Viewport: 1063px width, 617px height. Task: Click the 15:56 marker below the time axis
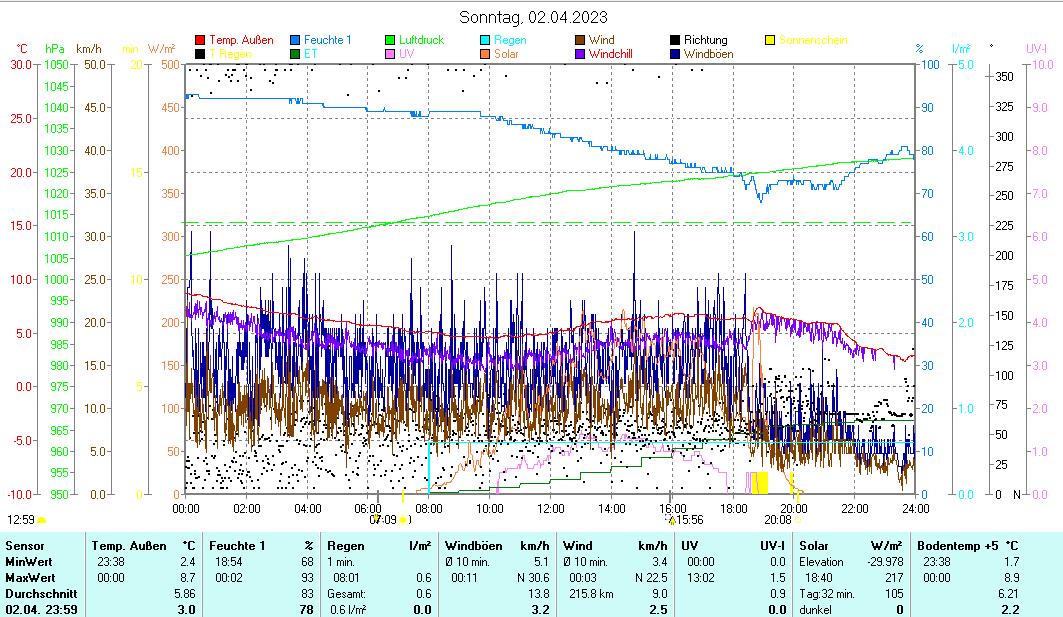687,520
